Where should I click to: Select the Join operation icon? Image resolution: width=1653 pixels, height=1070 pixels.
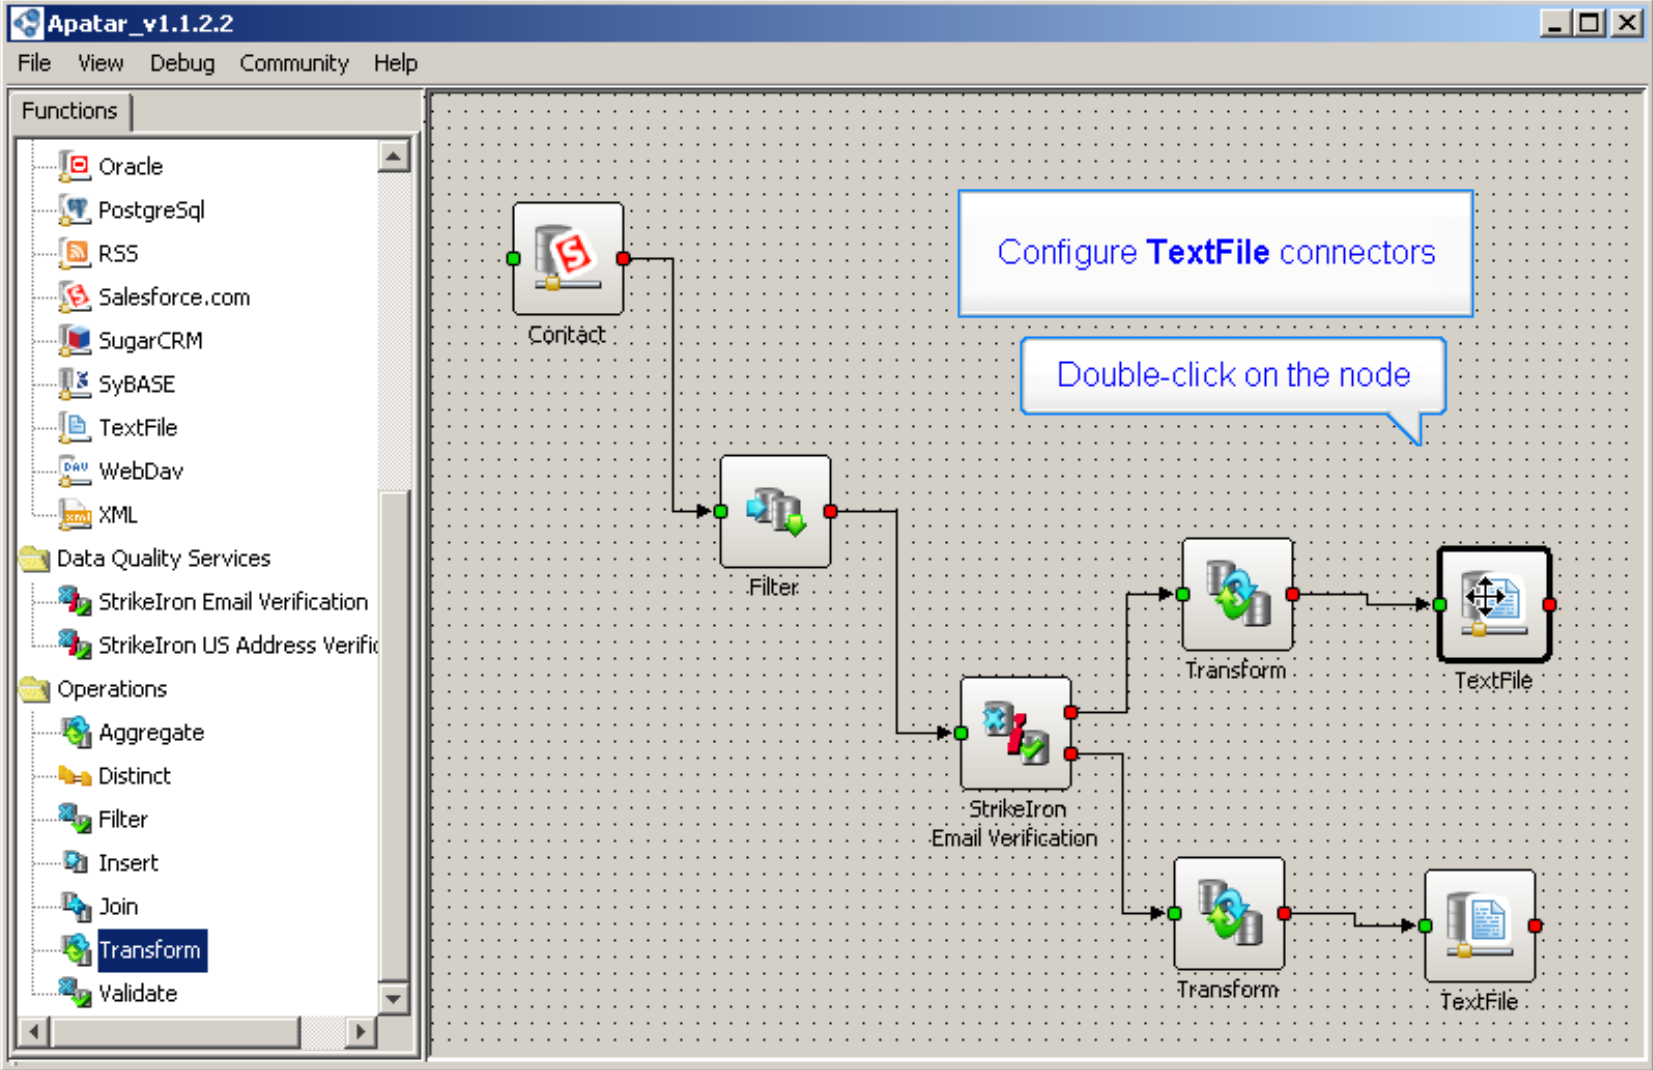pos(75,906)
